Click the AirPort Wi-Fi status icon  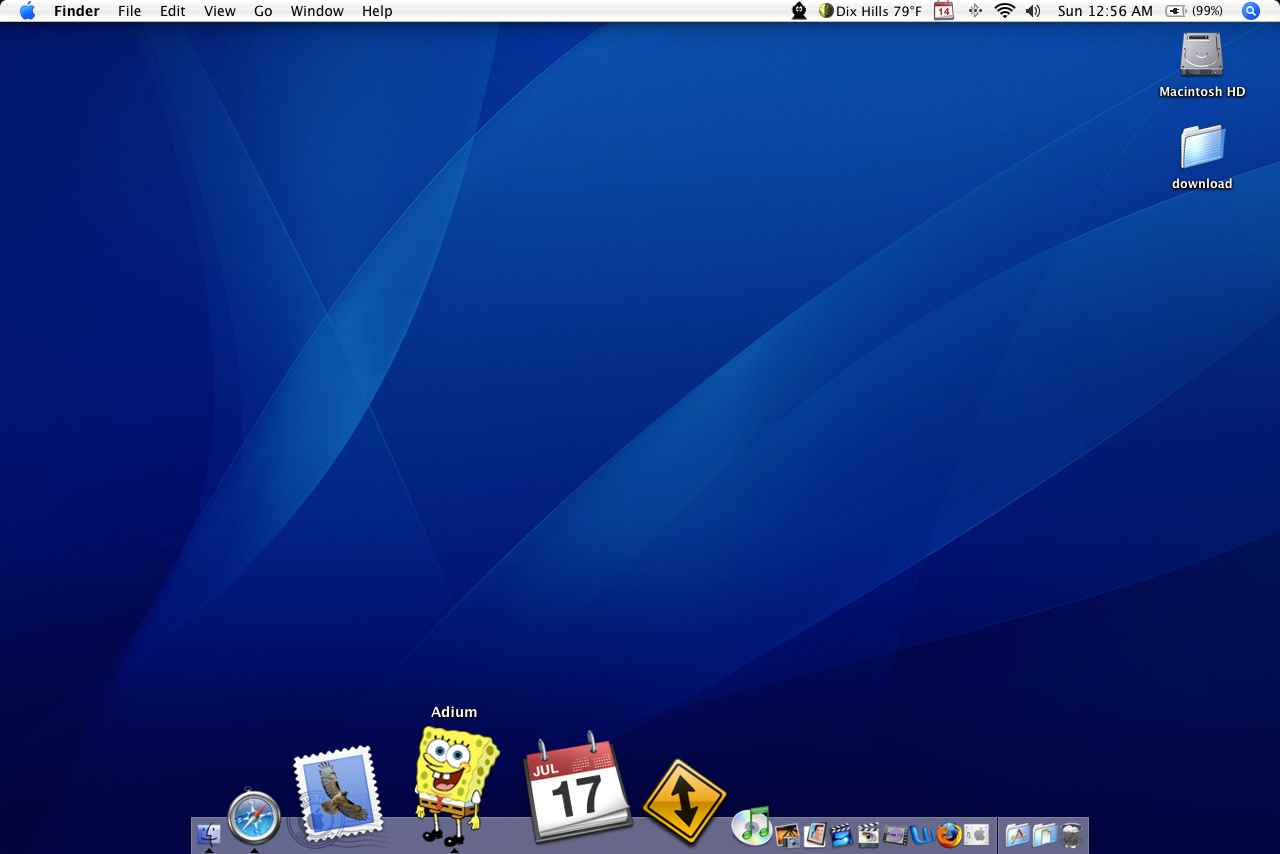point(1004,11)
